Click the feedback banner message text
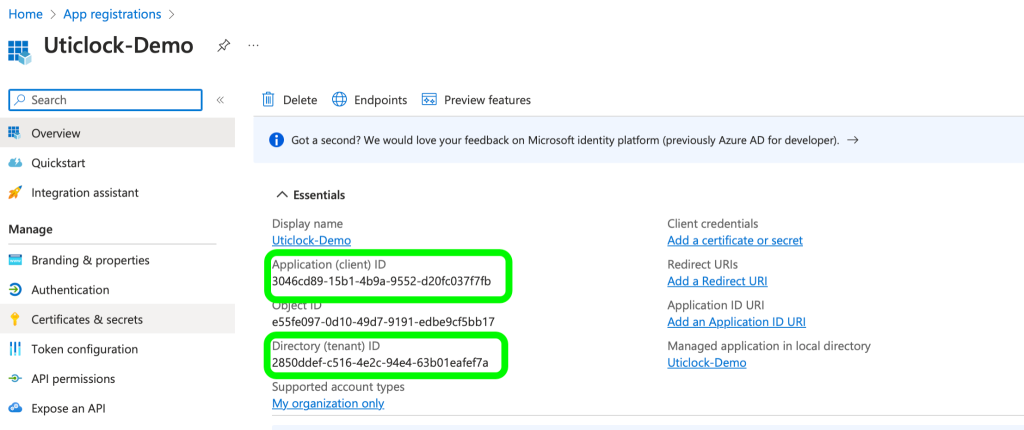This screenshot has width=1024, height=430. [565, 140]
